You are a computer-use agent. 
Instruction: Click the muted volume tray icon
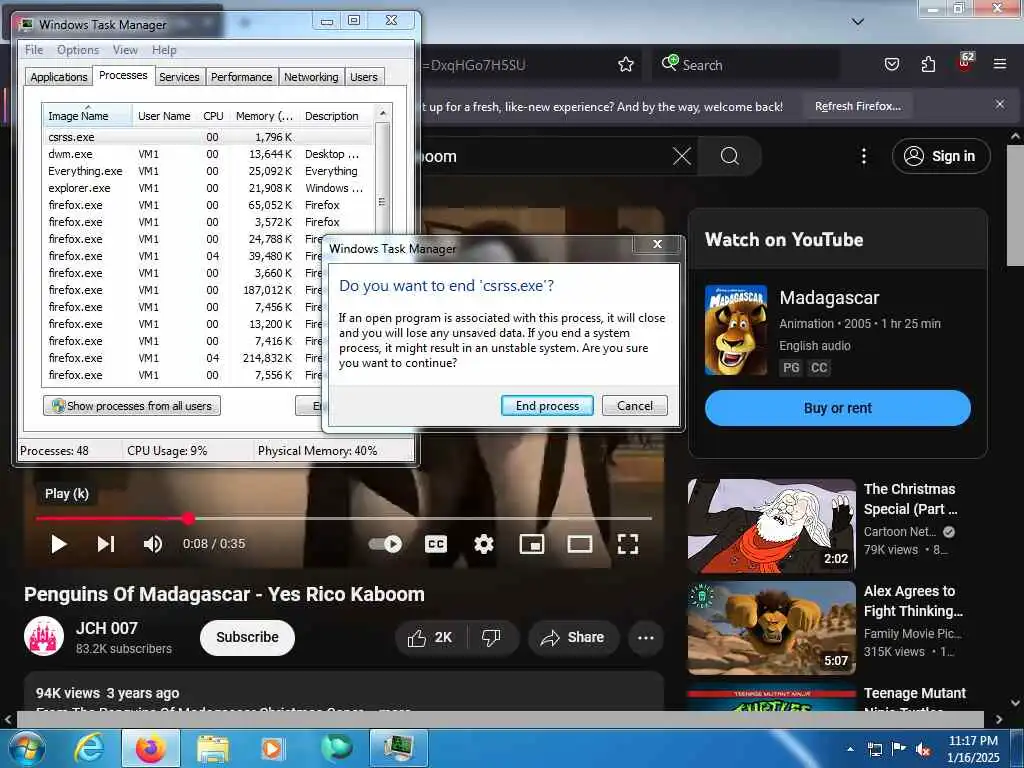pyautogui.click(x=923, y=749)
